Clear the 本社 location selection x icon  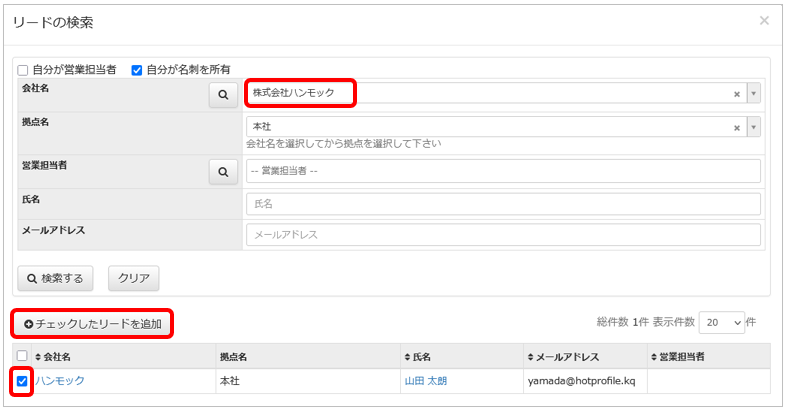[737, 128]
